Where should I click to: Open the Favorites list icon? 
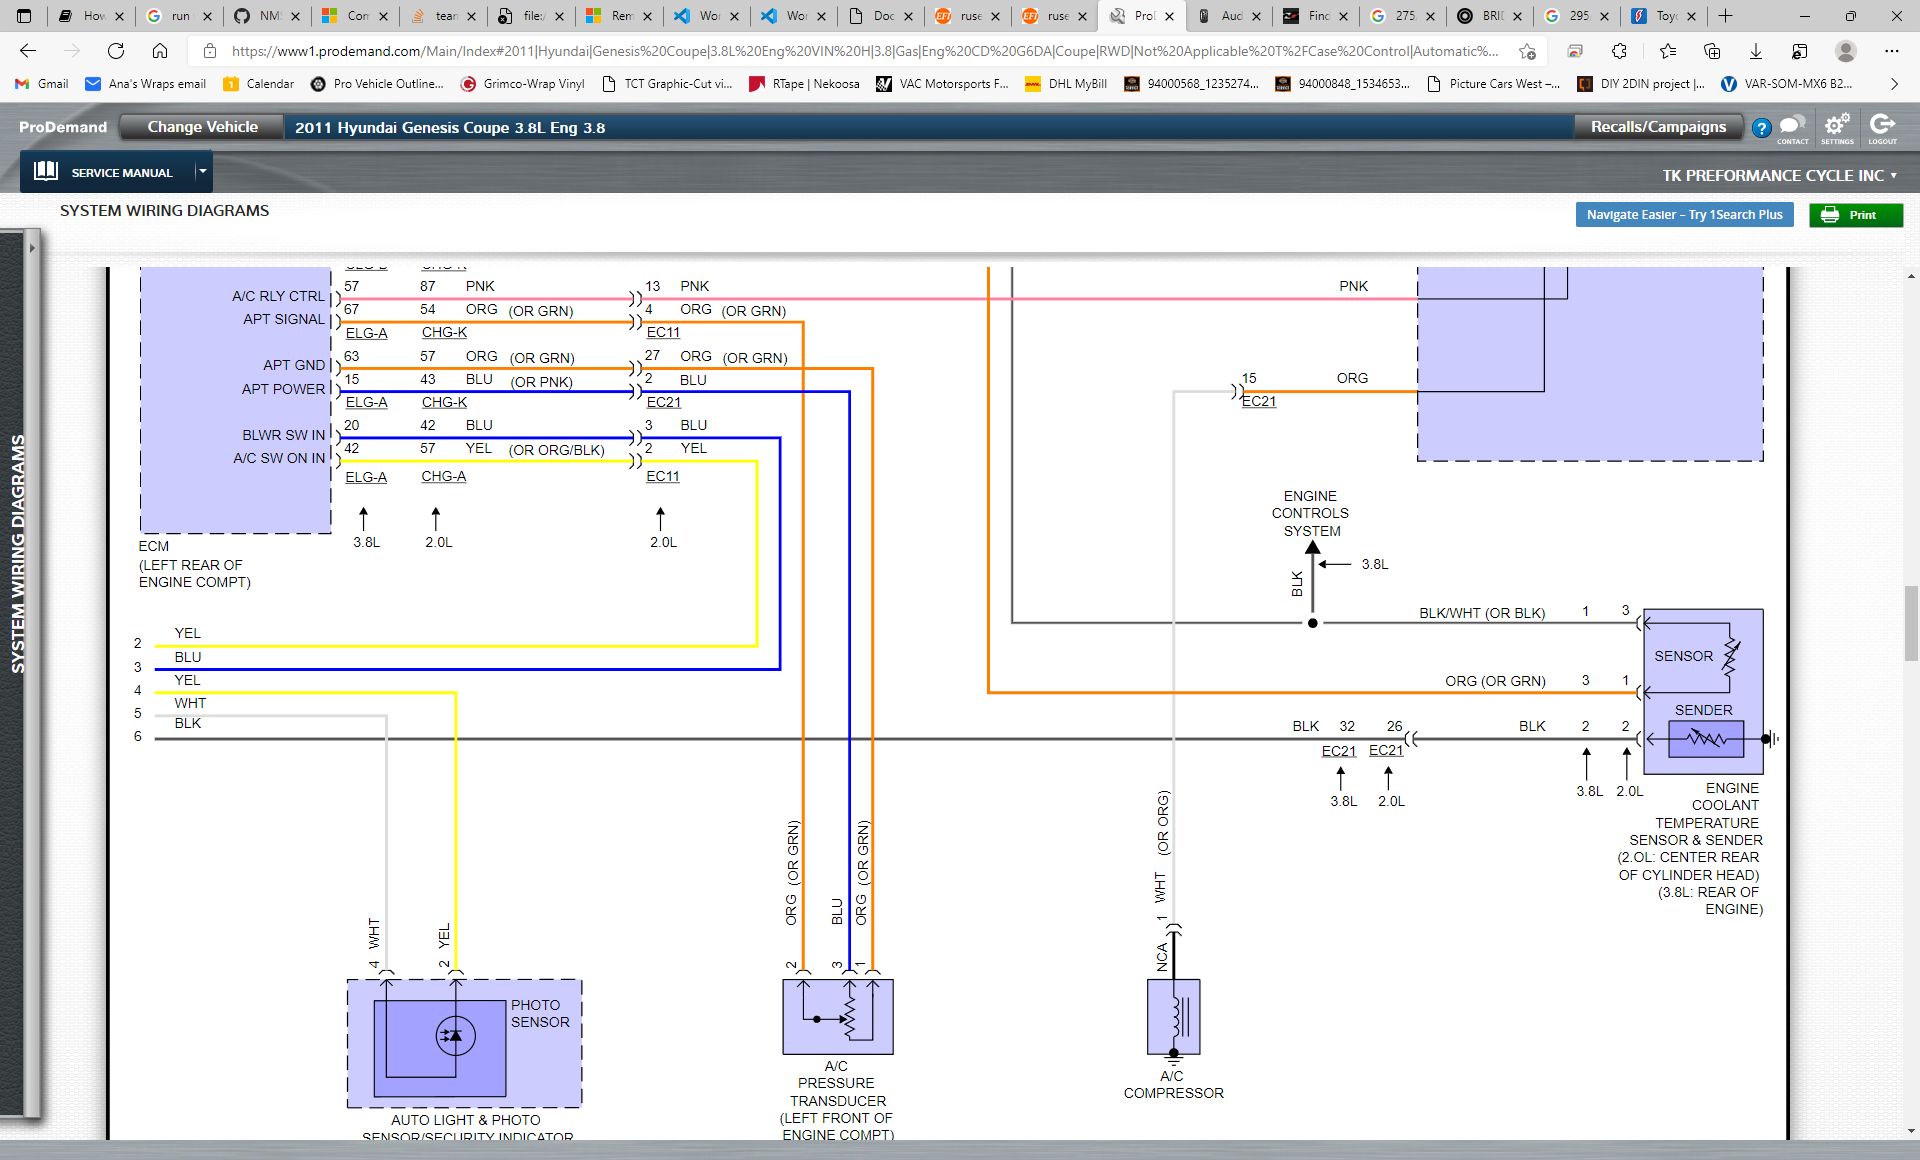click(1667, 51)
